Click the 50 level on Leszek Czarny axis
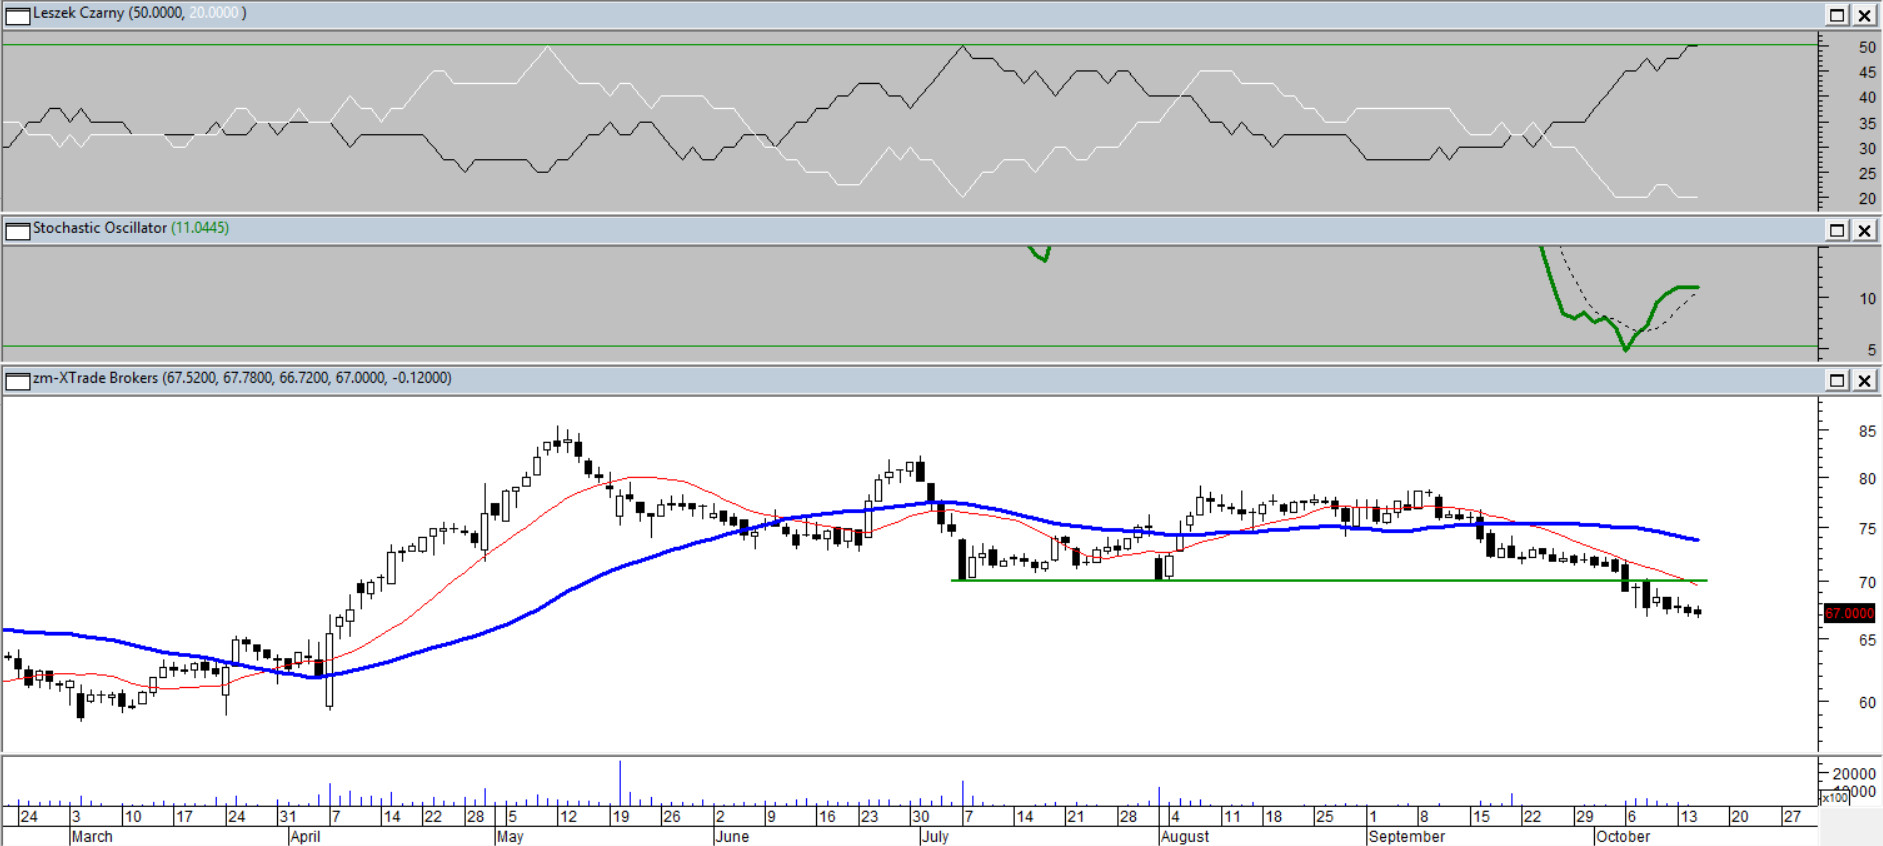Viewport: 1883px width, 846px height. click(x=1866, y=47)
